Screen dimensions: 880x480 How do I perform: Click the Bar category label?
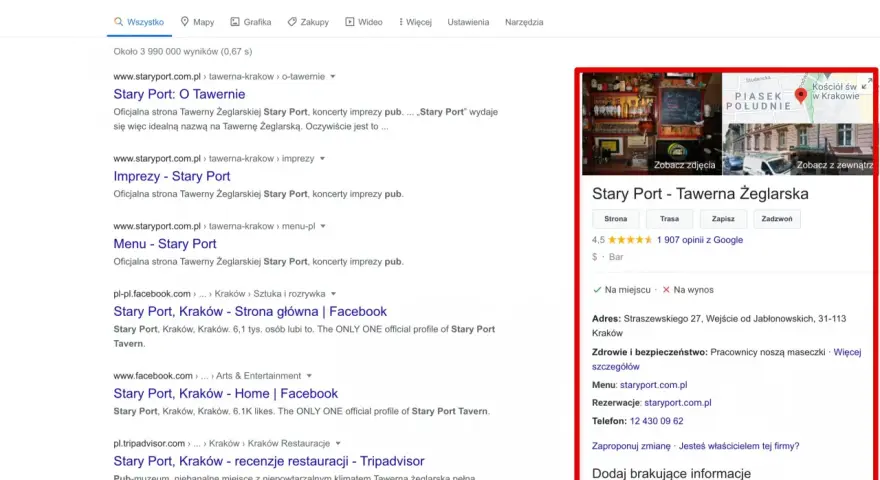pyautogui.click(x=616, y=257)
